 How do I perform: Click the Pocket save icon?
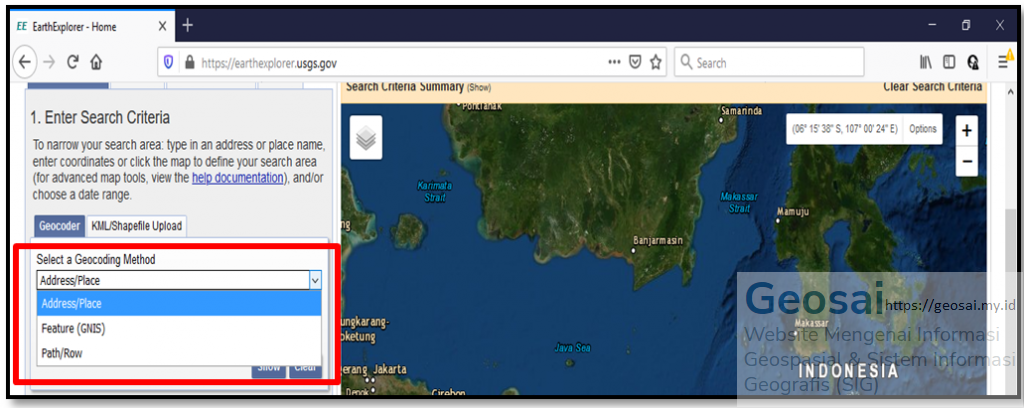(634, 62)
